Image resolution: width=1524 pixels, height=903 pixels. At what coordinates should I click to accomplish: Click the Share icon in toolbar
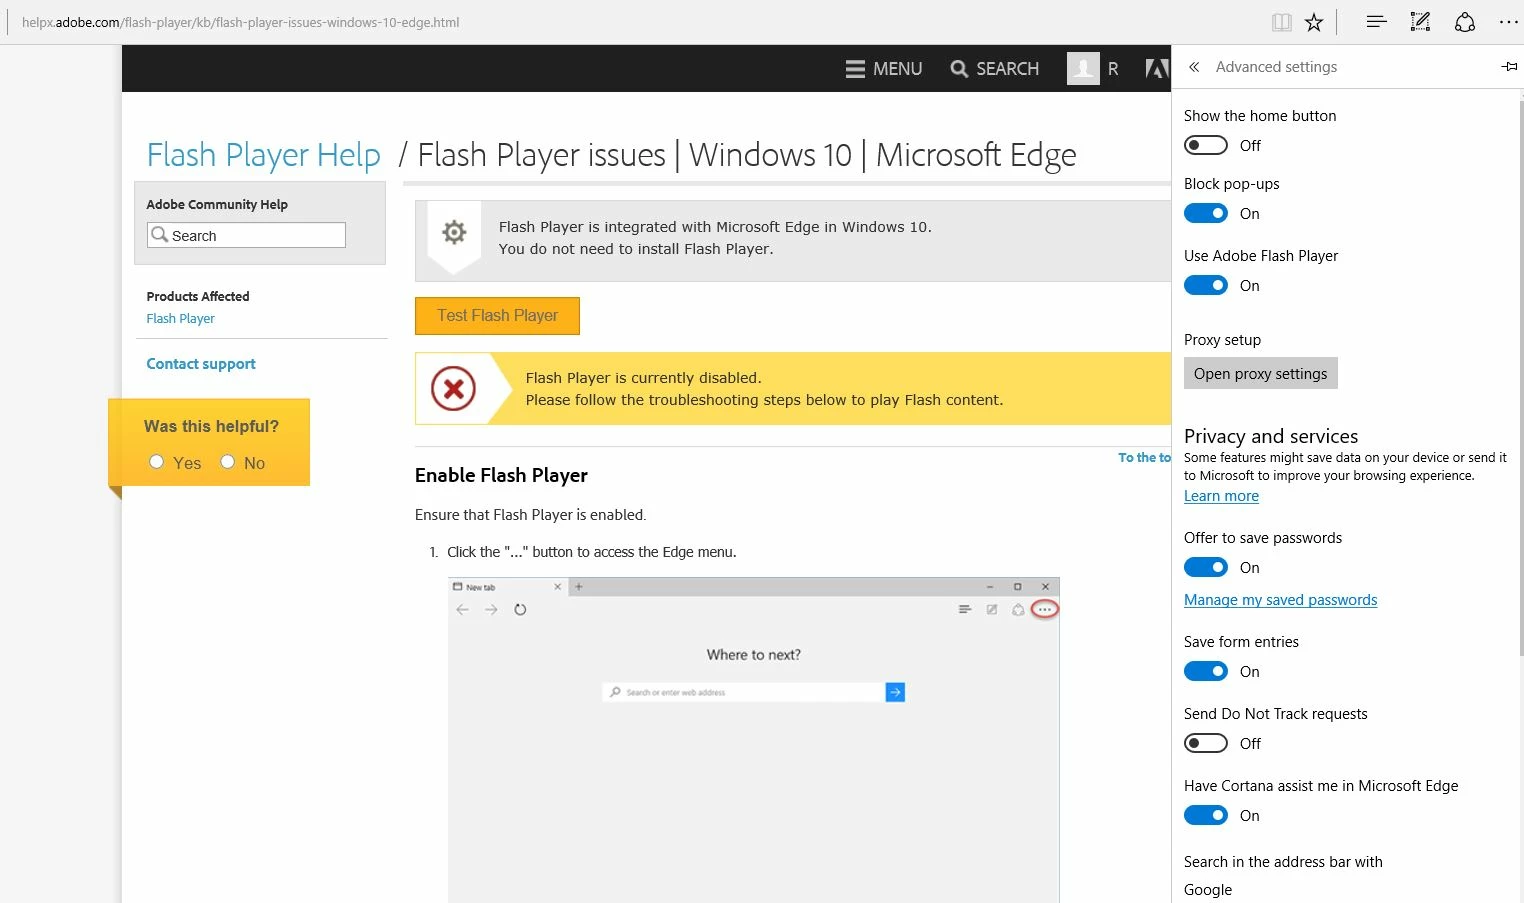tap(1465, 22)
